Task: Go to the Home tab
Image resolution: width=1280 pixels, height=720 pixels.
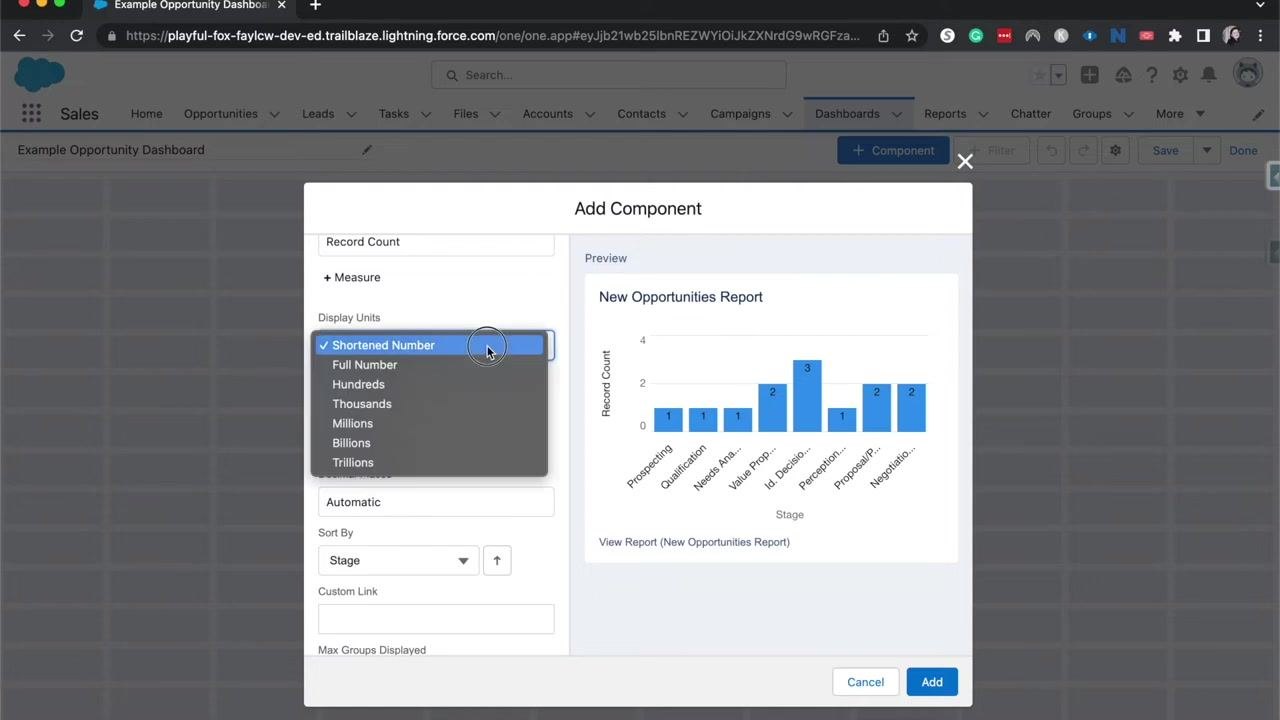Action: pyautogui.click(x=146, y=114)
